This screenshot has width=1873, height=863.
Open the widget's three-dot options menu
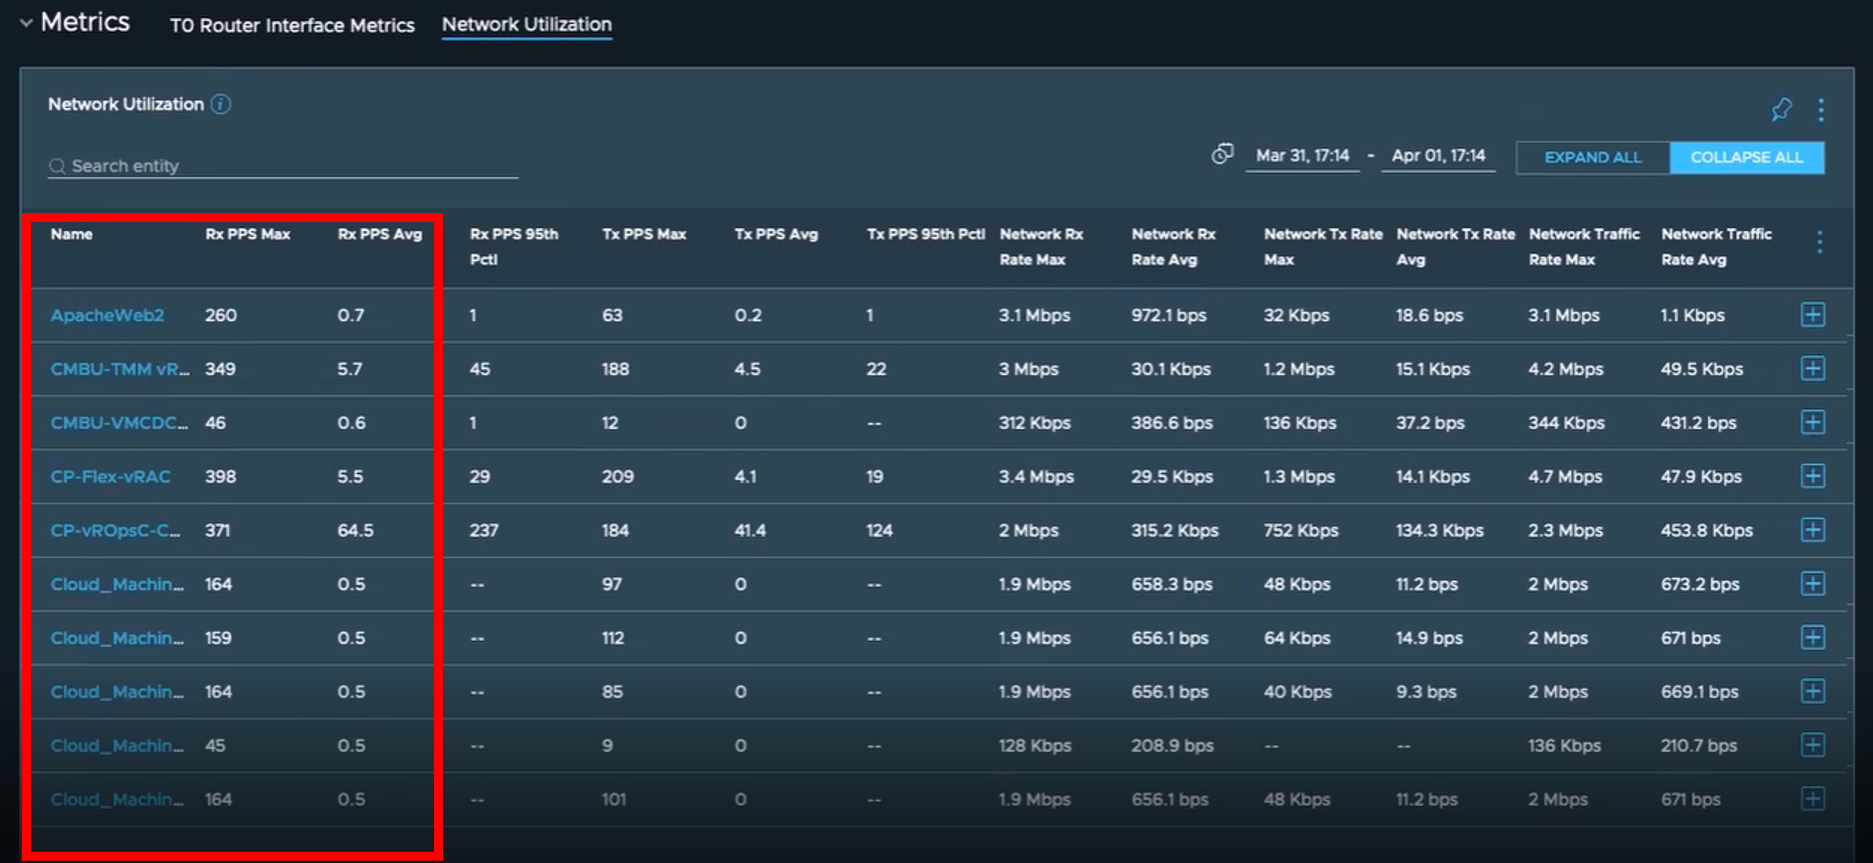pos(1821,110)
